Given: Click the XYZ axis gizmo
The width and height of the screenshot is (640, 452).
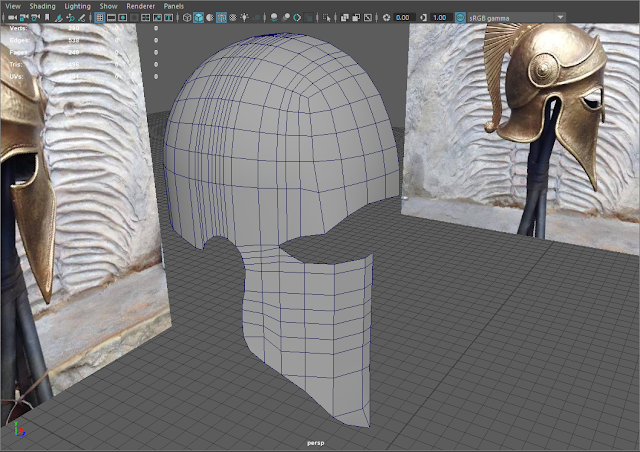Looking at the screenshot, I should pos(19,429).
